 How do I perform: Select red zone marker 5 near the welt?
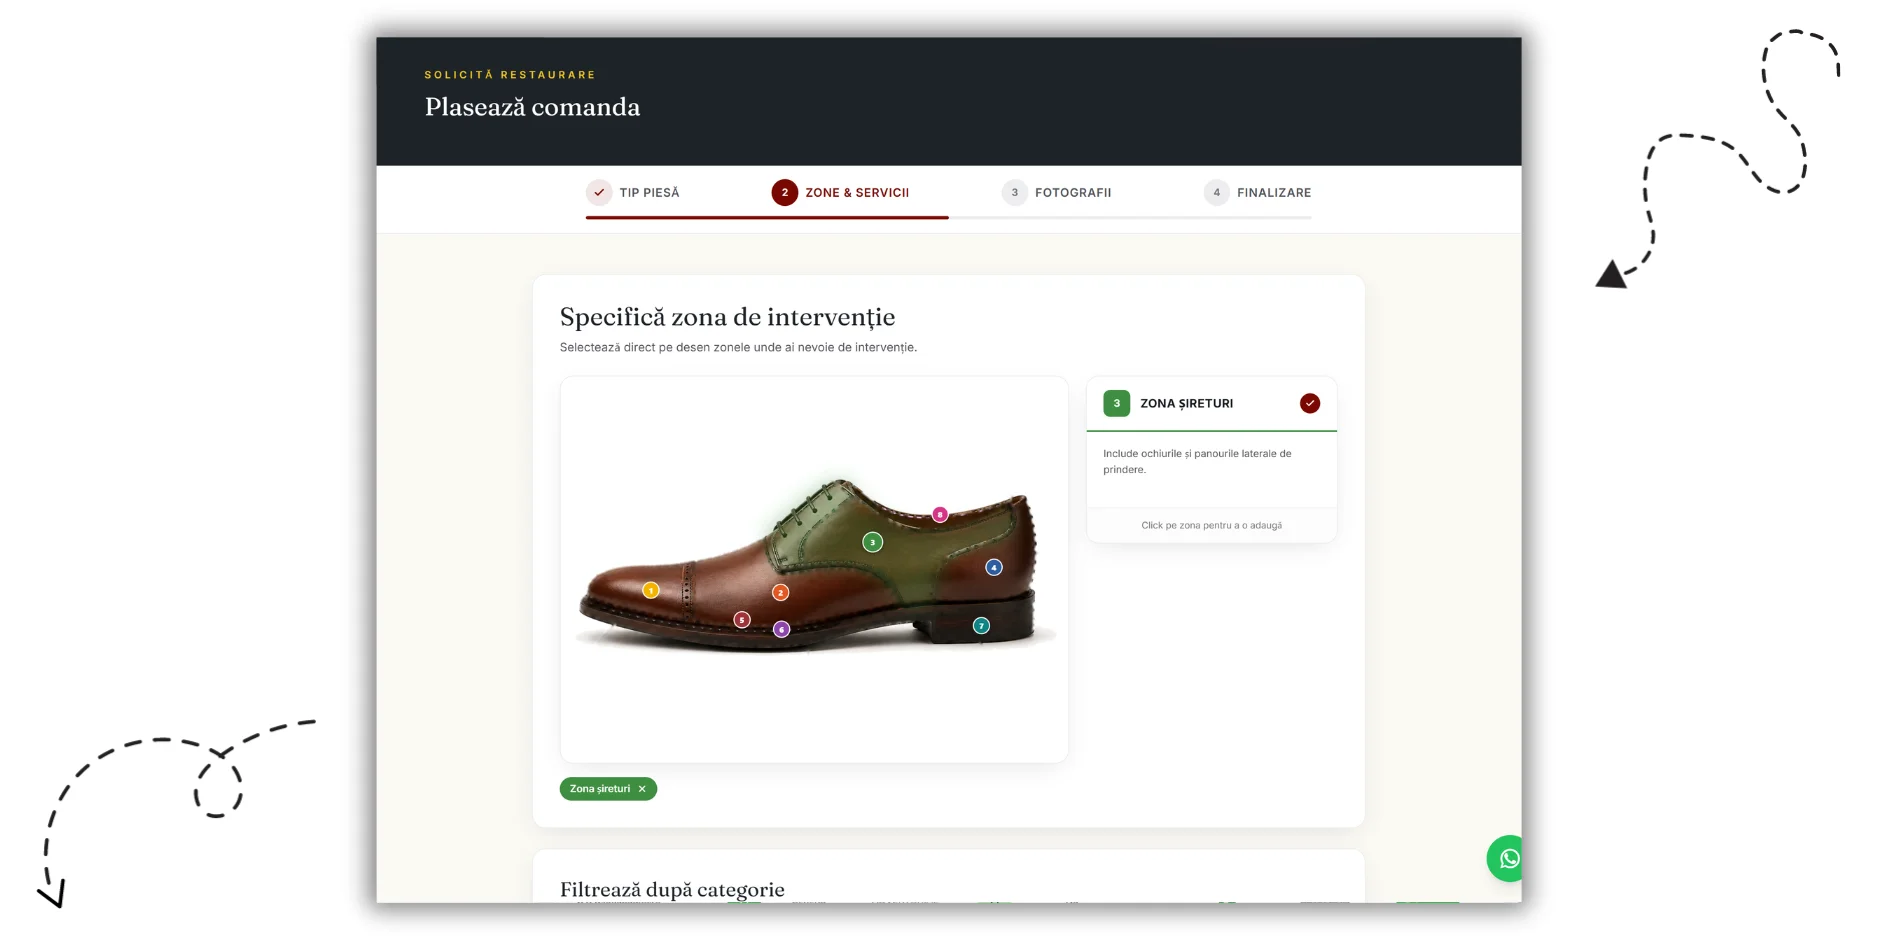click(742, 620)
